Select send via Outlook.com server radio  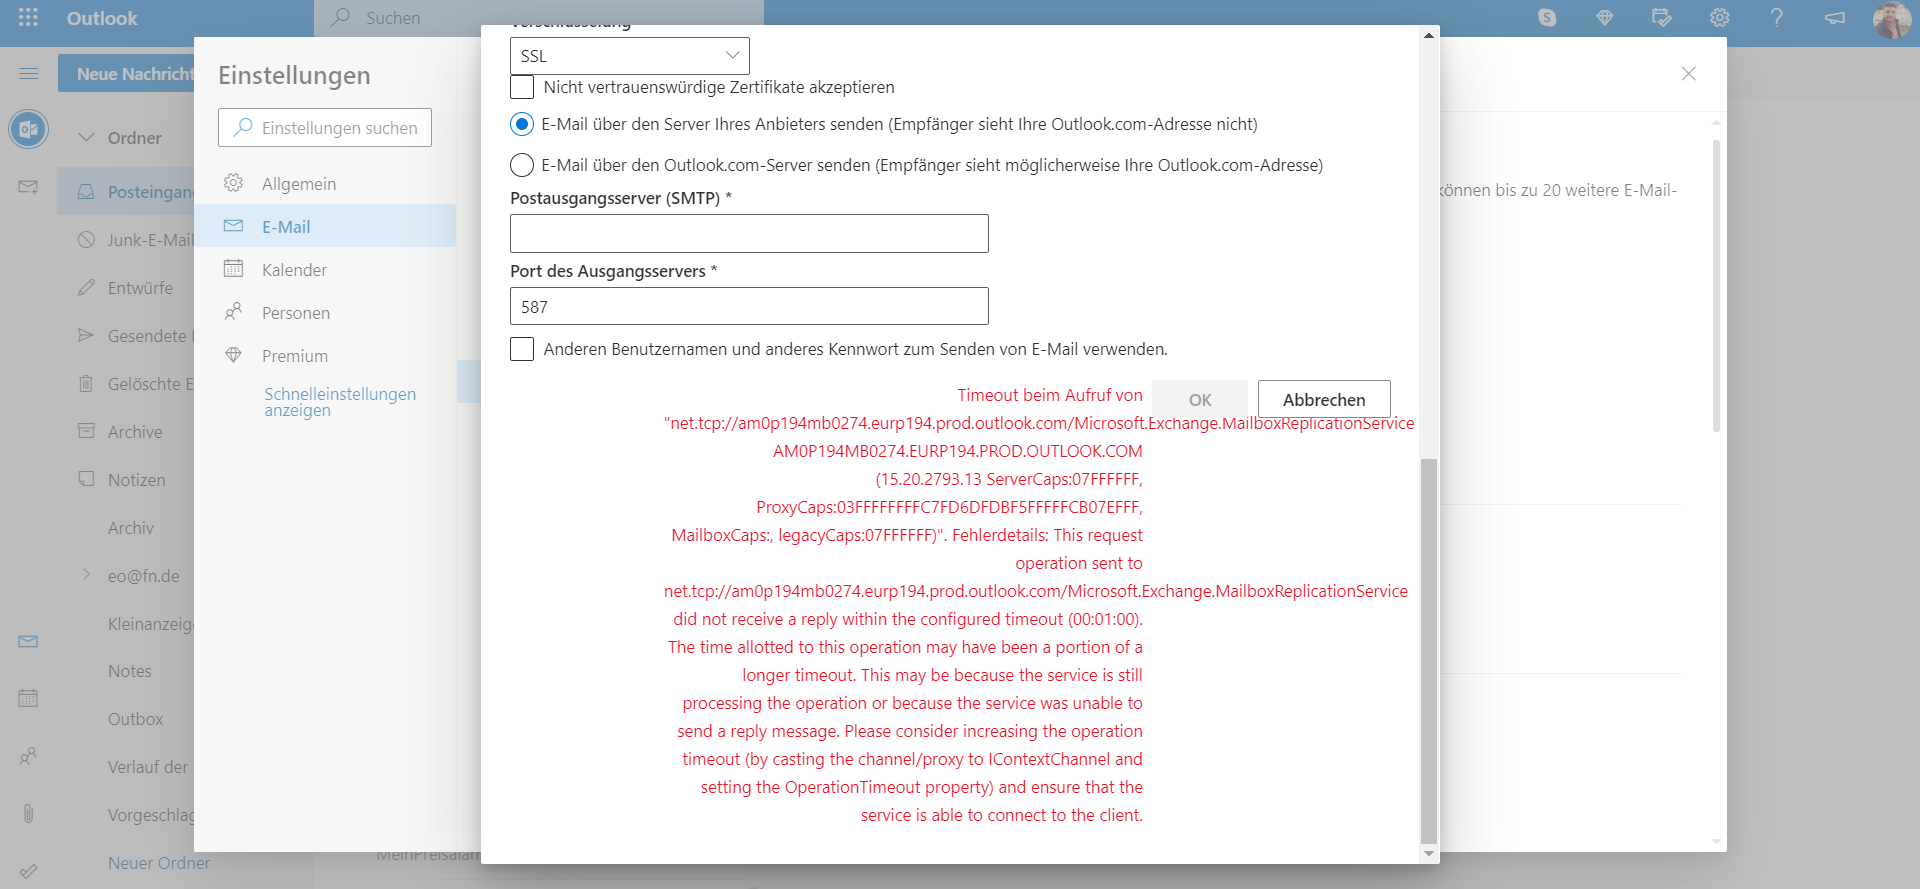click(x=522, y=165)
